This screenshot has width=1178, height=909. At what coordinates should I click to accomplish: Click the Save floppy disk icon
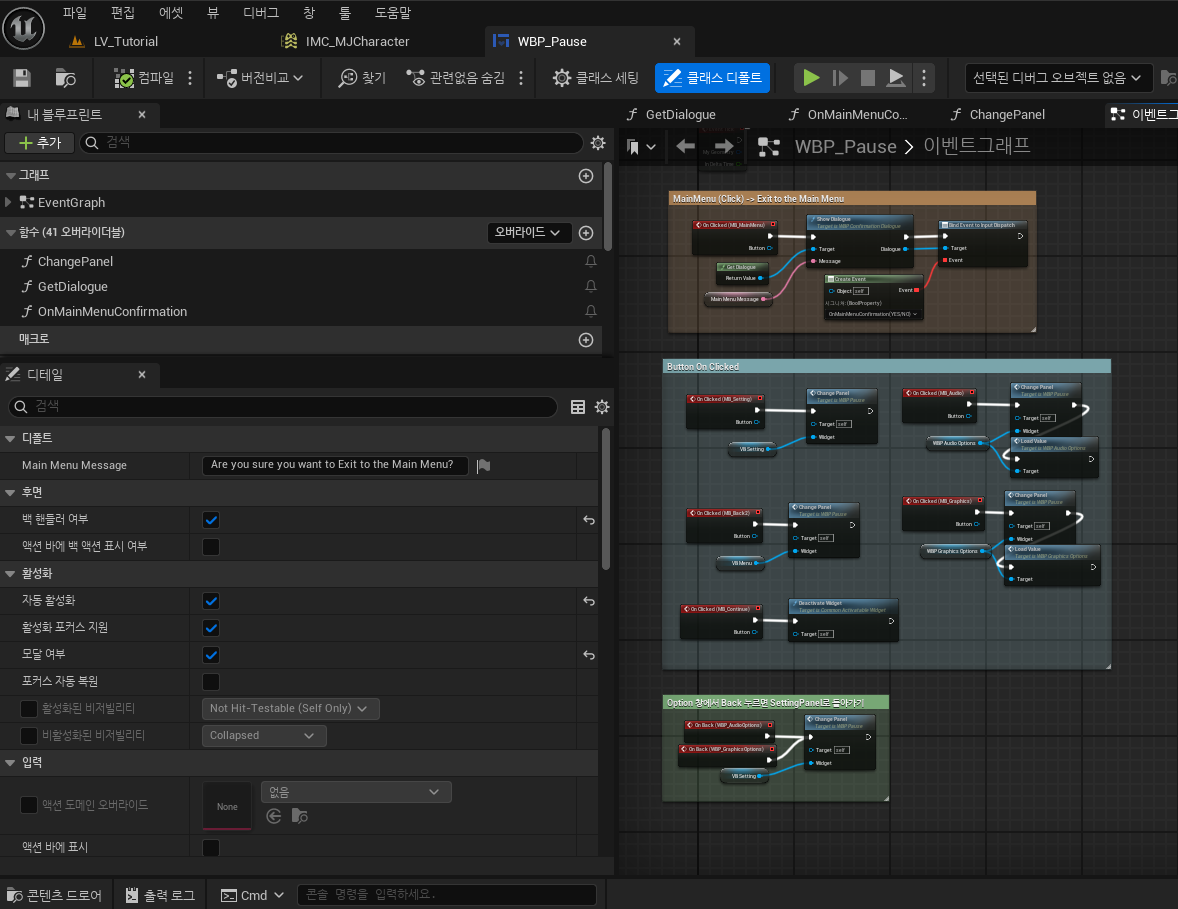click(x=22, y=78)
